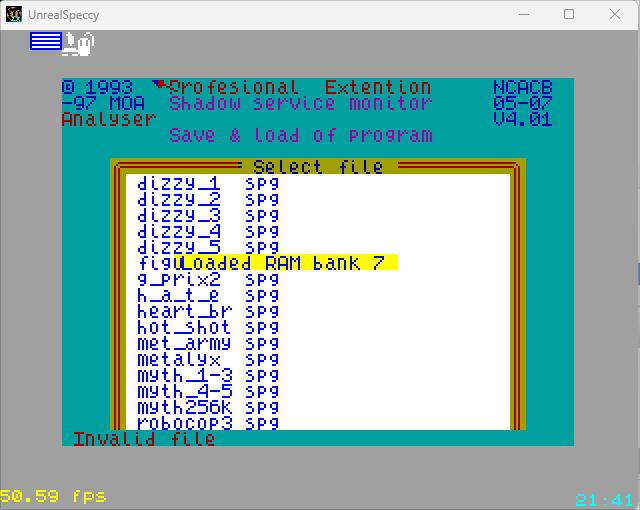Select file dizzy_5 spg
Image resolution: width=640 pixels, height=510 pixels.
(208, 247)
